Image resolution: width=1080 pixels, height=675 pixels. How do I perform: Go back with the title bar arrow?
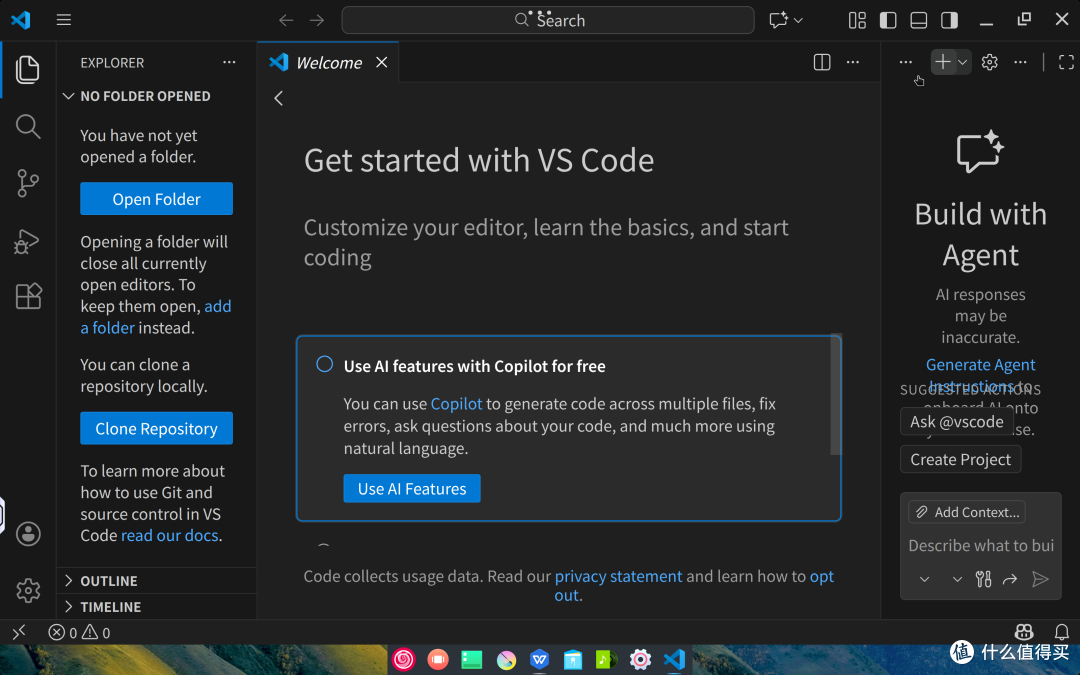coord(286,20)
